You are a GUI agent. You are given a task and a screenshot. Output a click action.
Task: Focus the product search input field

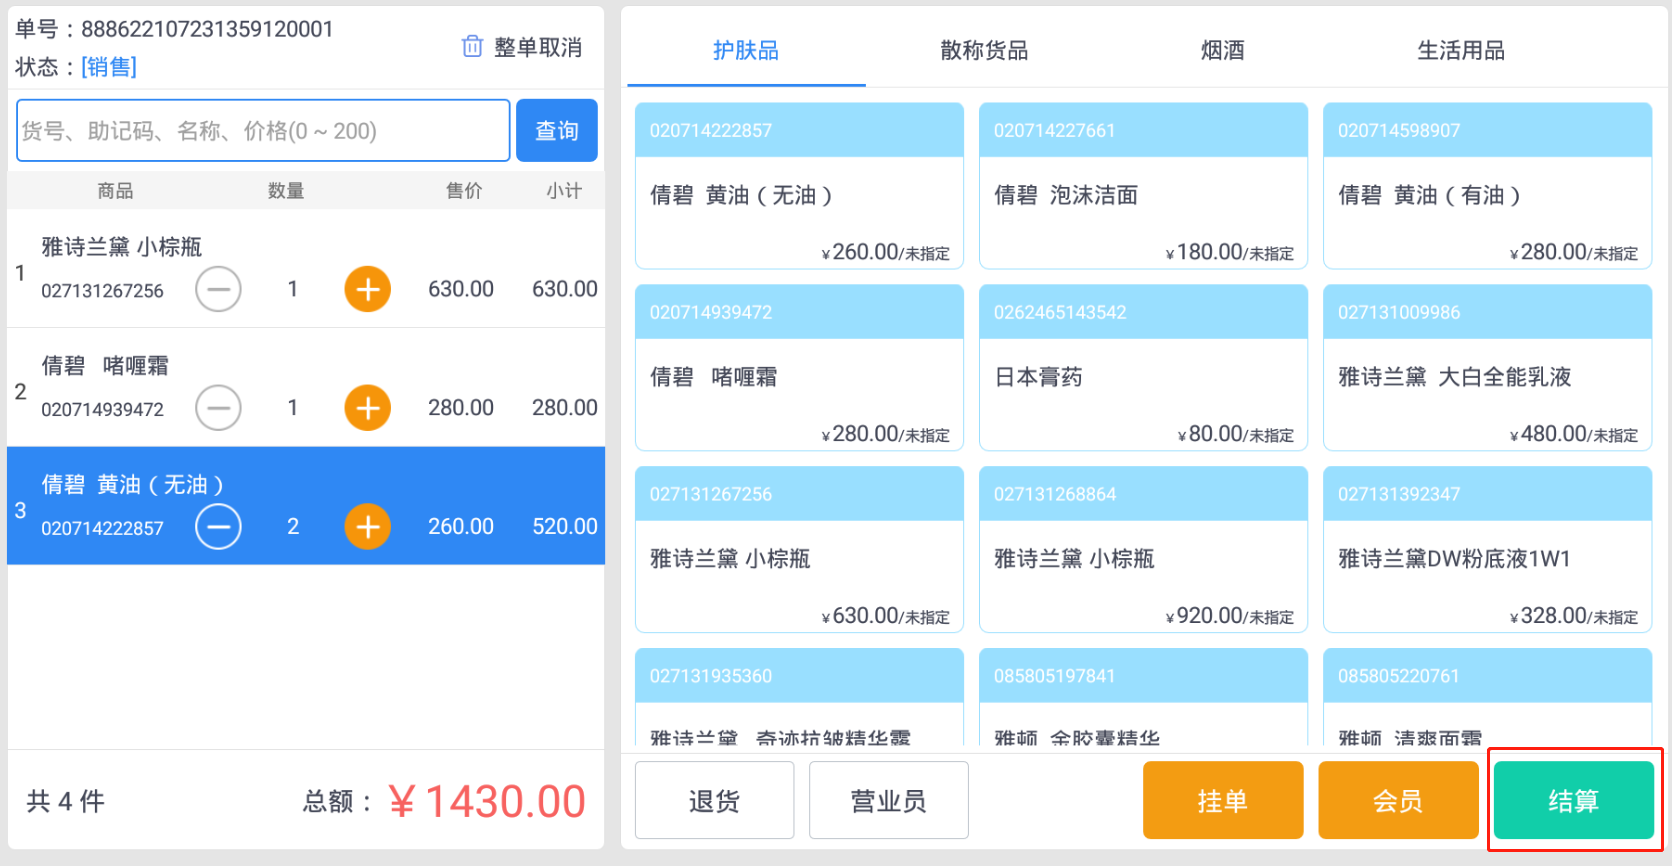tap(263, 130)
